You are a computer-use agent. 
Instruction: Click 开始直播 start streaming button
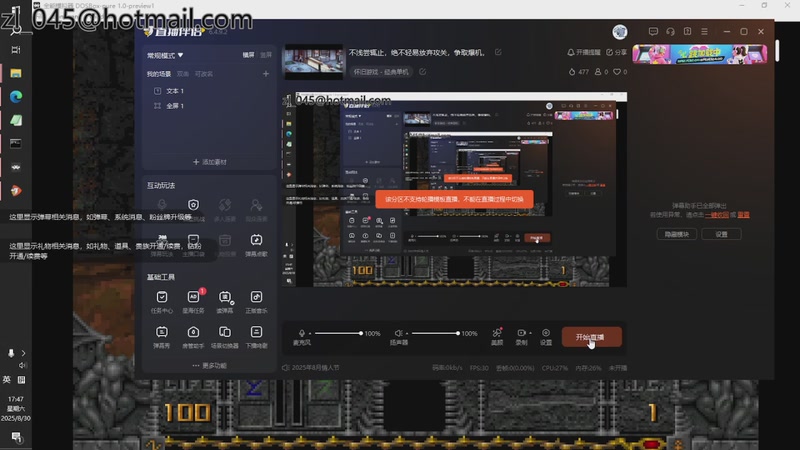[591, 337]
